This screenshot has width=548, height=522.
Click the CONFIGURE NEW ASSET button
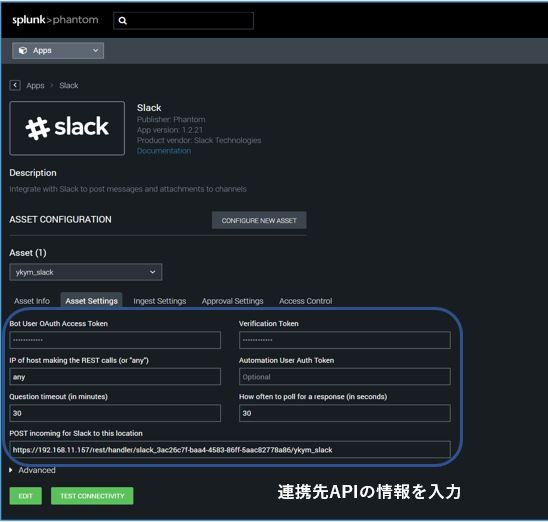coord(259,220)
